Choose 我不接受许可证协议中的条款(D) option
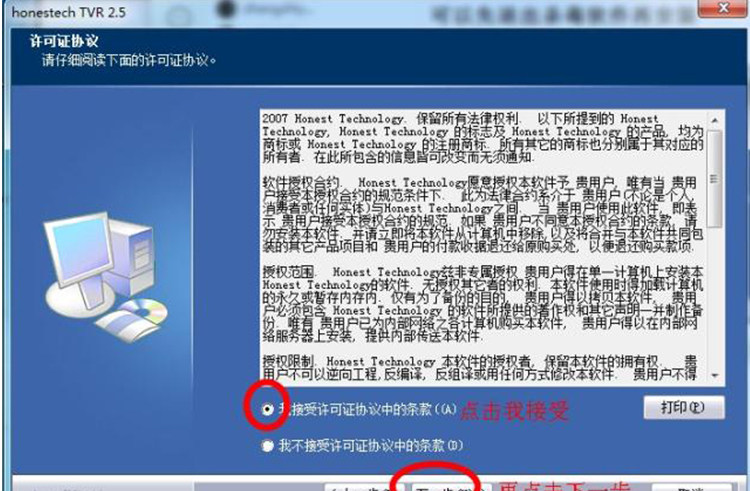The height and width of the screenshot is (491, 750). pos(267,446)
